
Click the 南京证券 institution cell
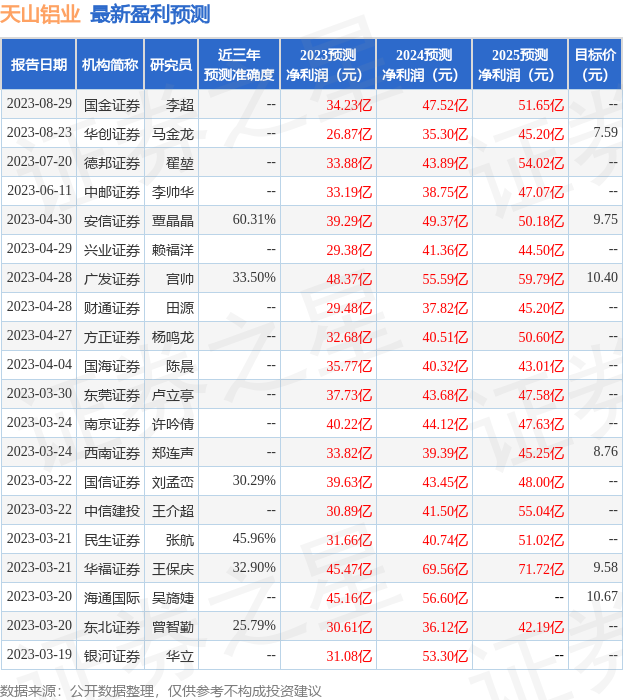[x=112, y=424]
